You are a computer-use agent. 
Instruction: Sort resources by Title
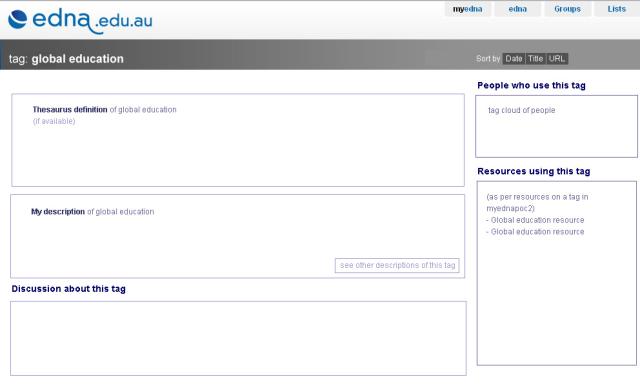(536, 59)
